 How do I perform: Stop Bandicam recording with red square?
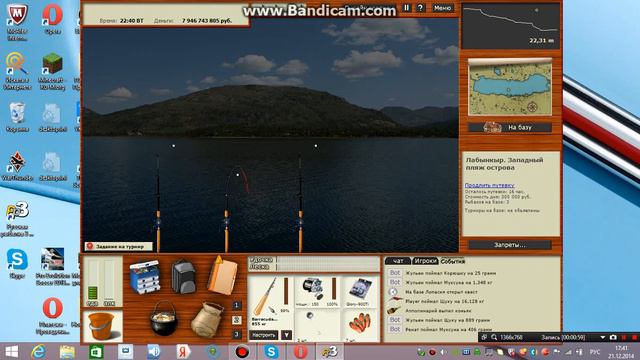[x=634, y=338]
